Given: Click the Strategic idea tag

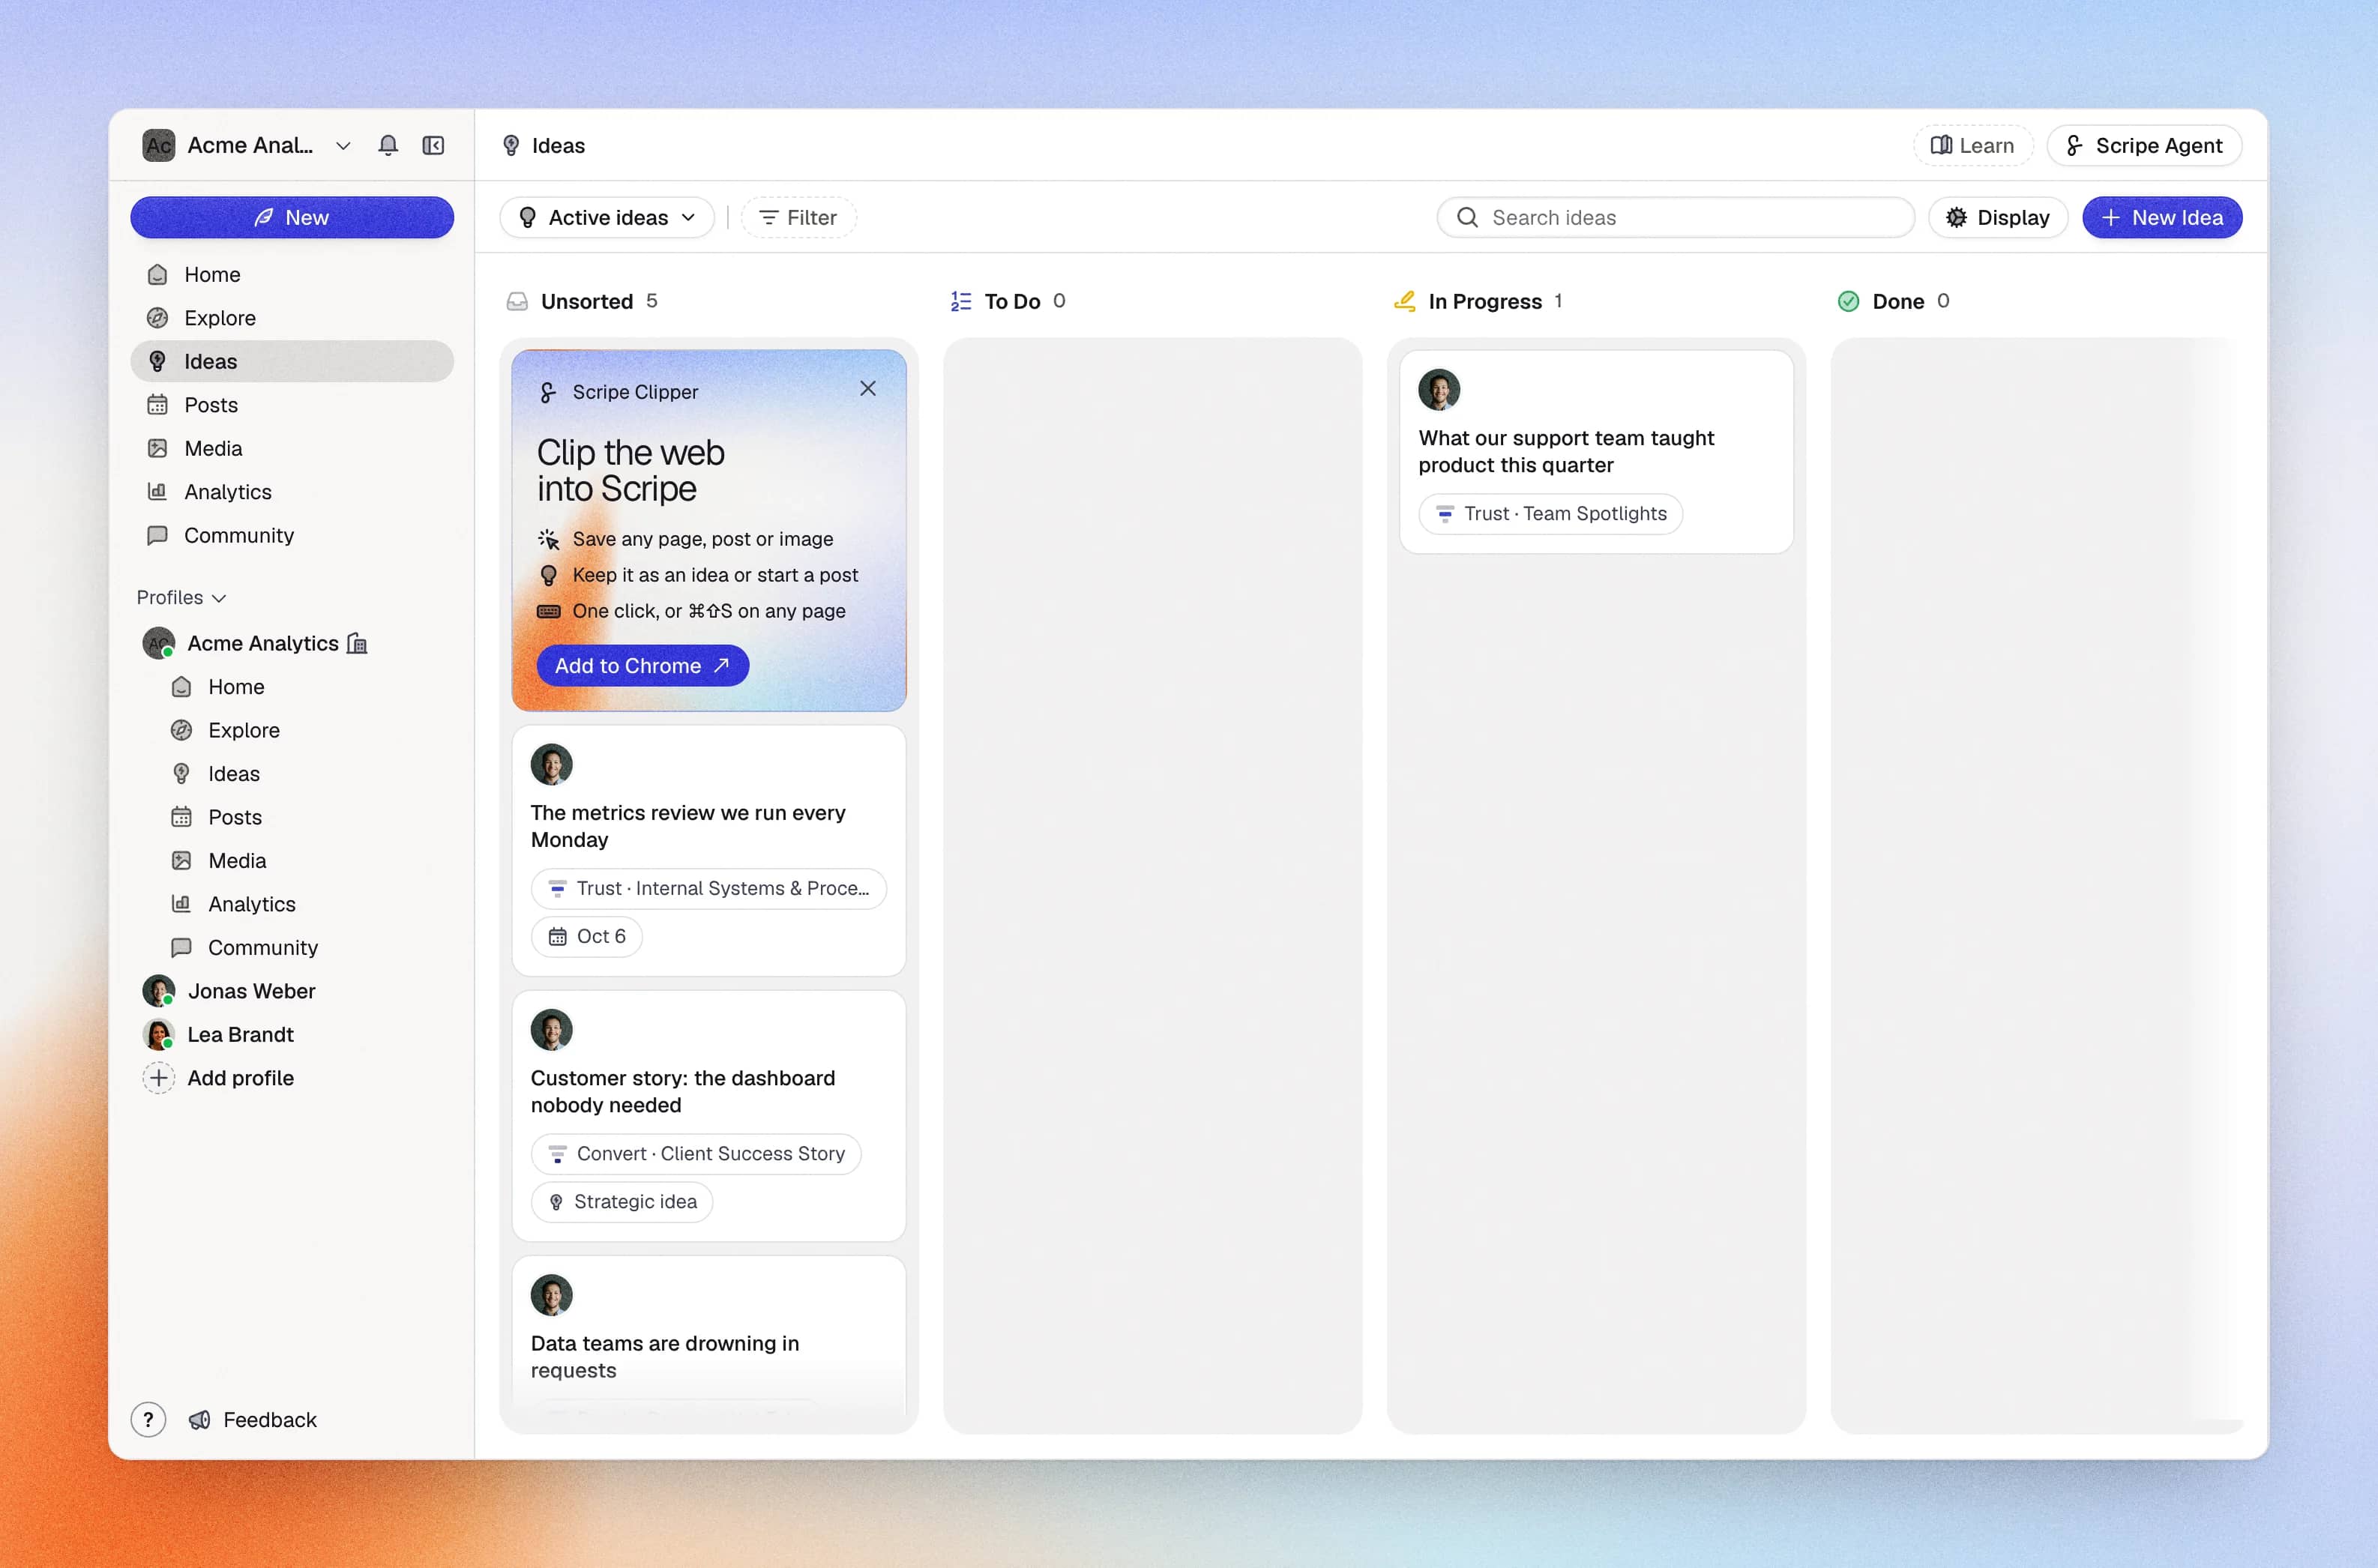Looking at the screenshot, I should (x=622, y=1201).
